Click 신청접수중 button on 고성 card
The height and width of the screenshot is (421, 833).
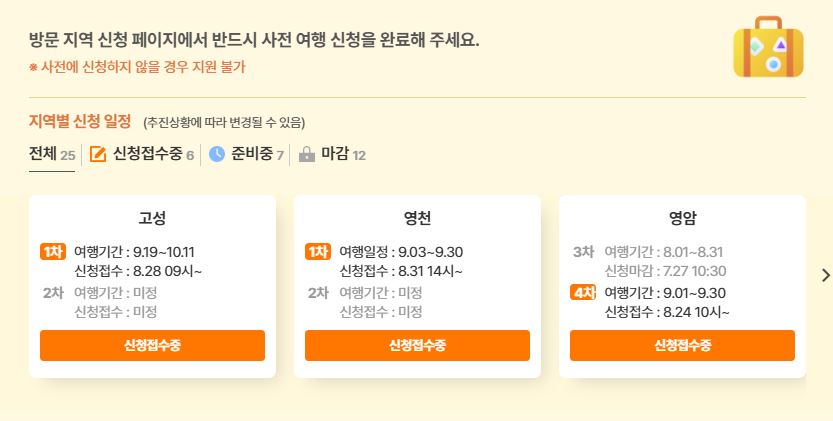click(152, 346)
